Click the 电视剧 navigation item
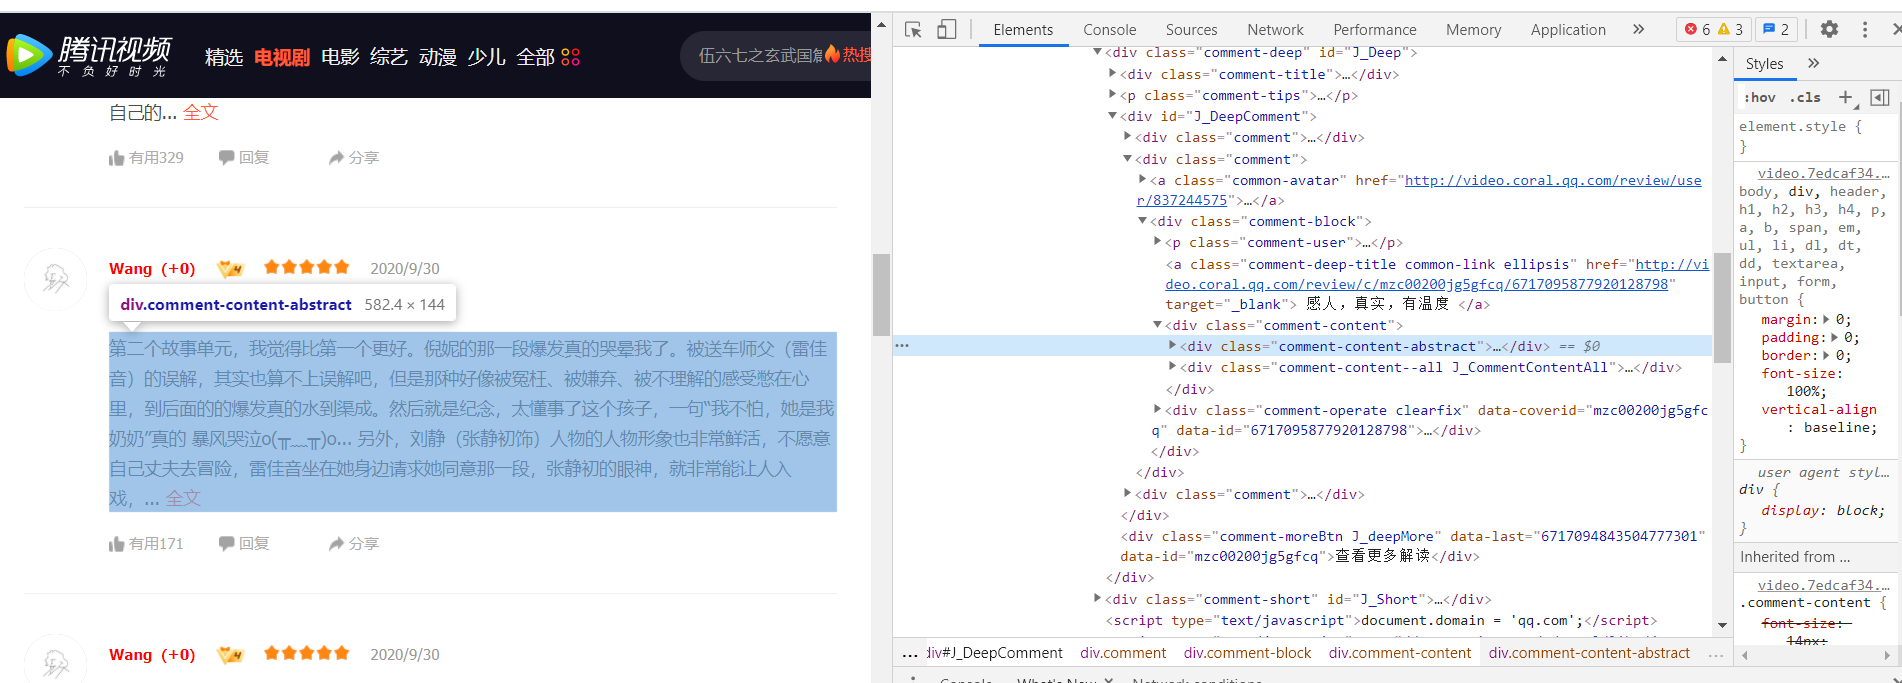Image resolution: width=1902 pixels, height=683 pixels. [x=282, y=57]
